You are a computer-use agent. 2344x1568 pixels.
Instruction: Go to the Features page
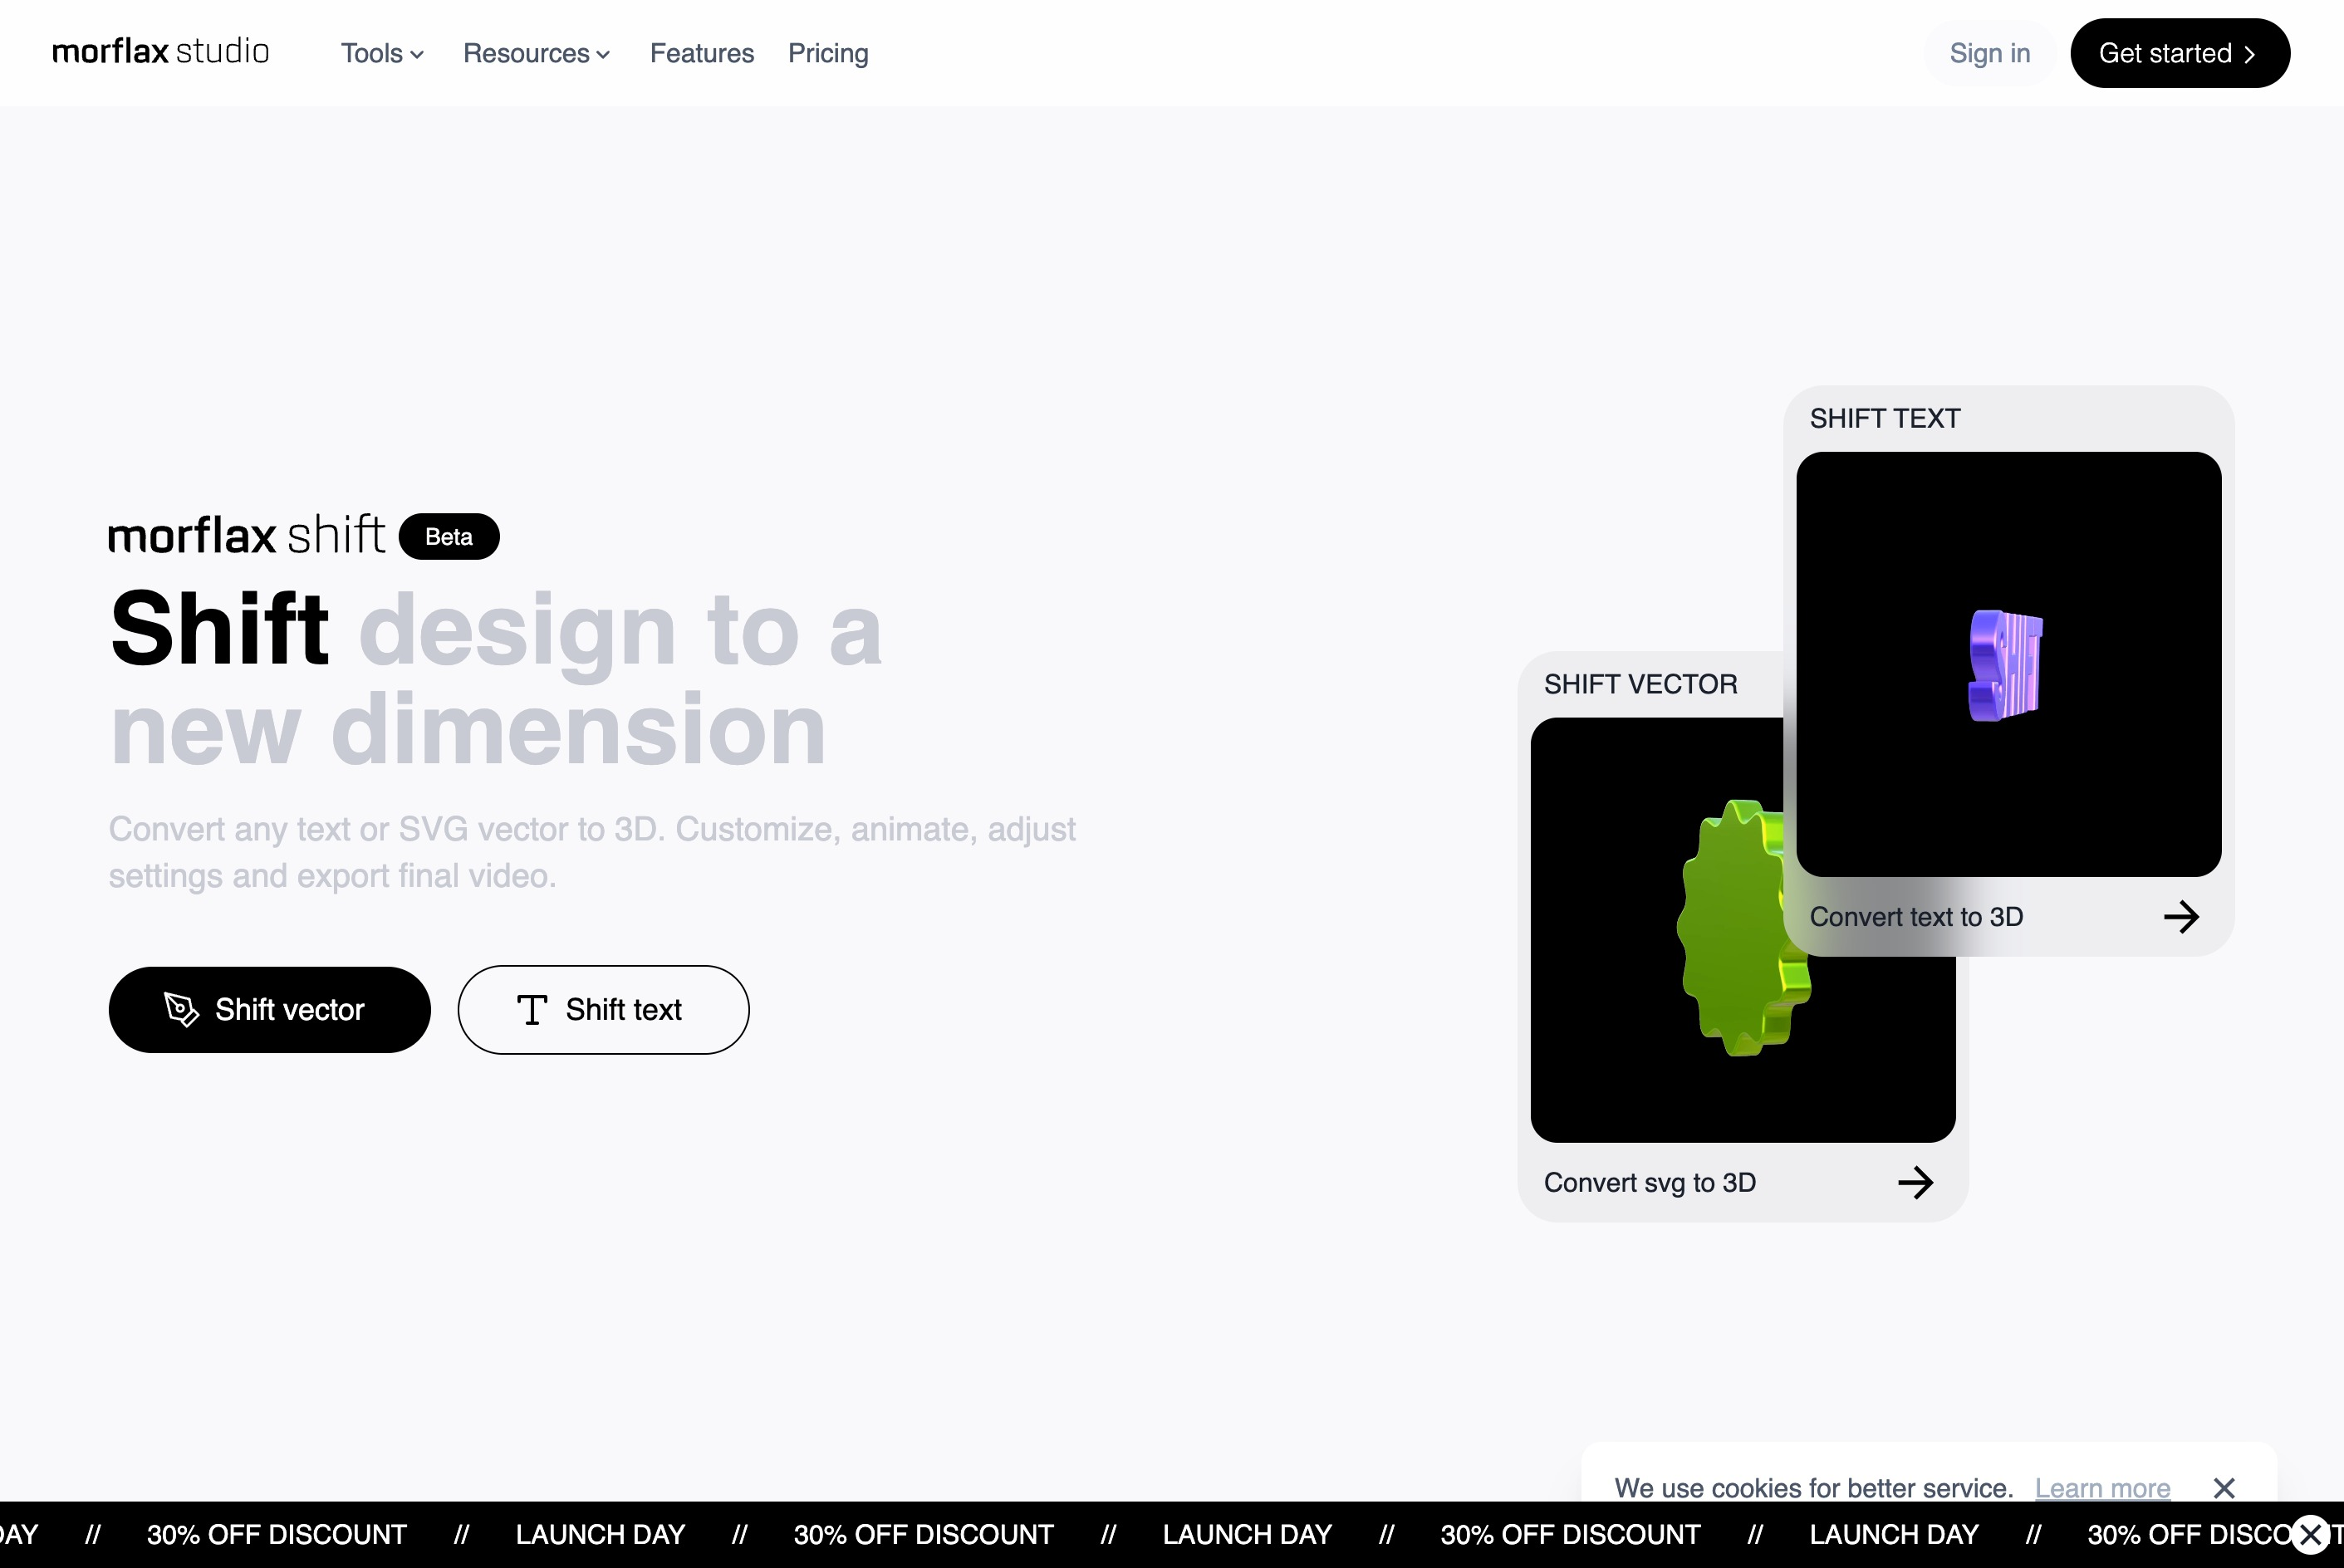click(x=701, y=53)
